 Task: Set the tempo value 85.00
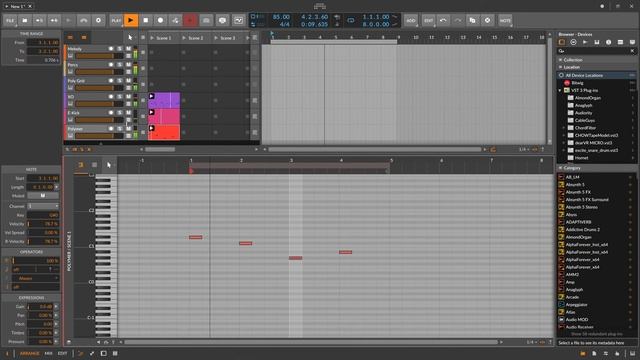[x=281, y=17]
